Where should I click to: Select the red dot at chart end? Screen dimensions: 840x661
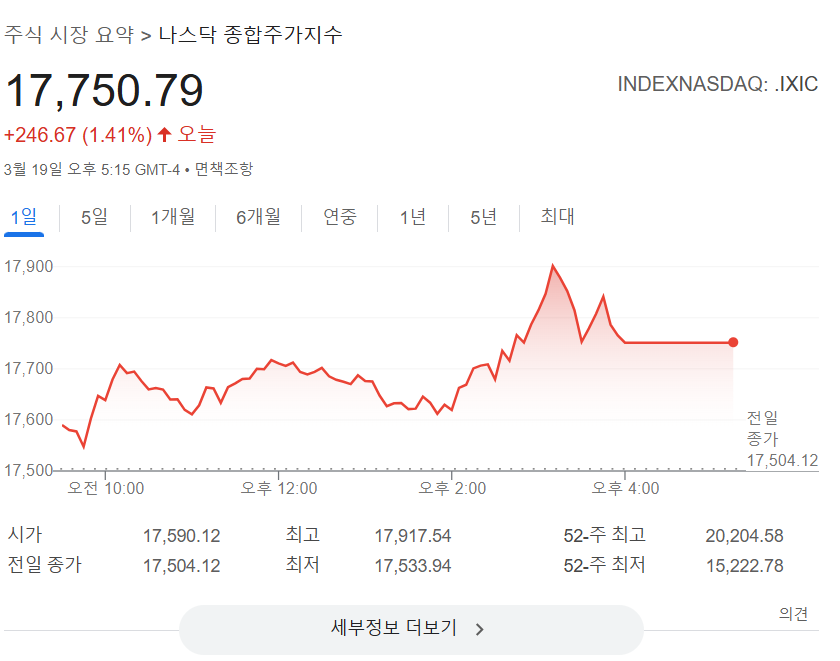[735, 341]
